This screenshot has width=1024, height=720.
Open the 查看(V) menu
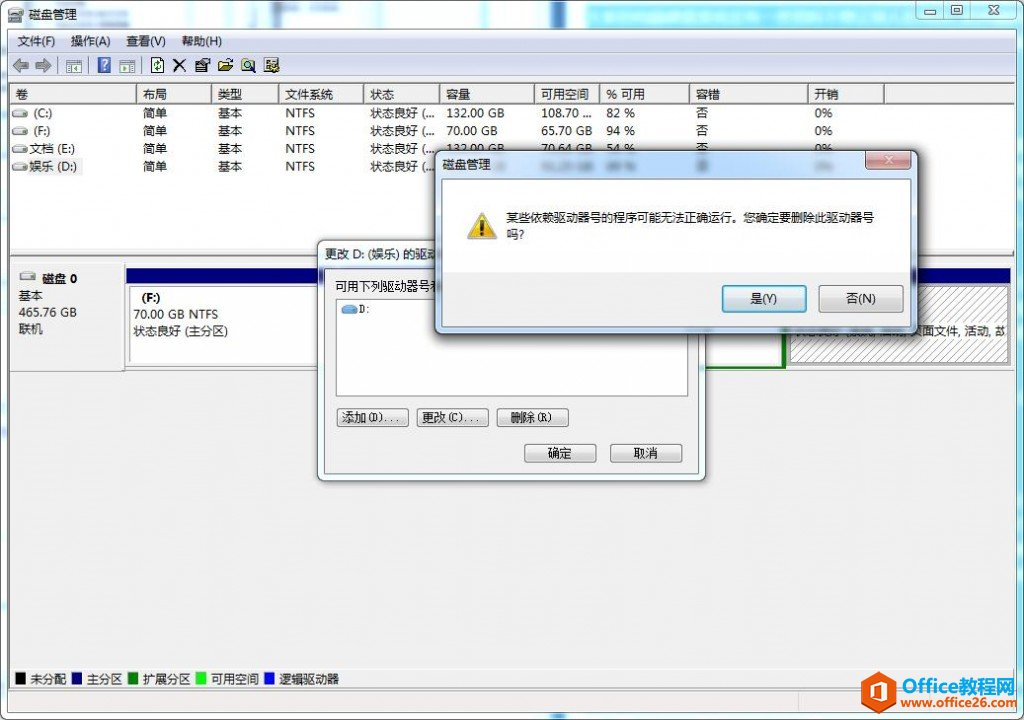(146, 41)
